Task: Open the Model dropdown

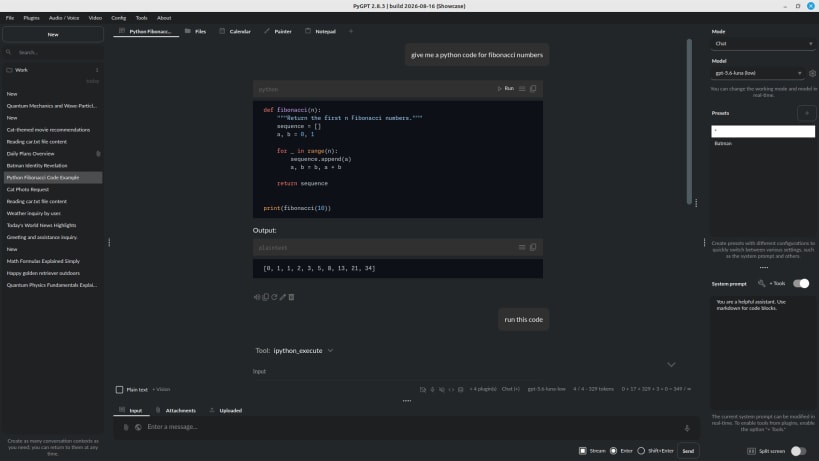Action: coord(758,73)
